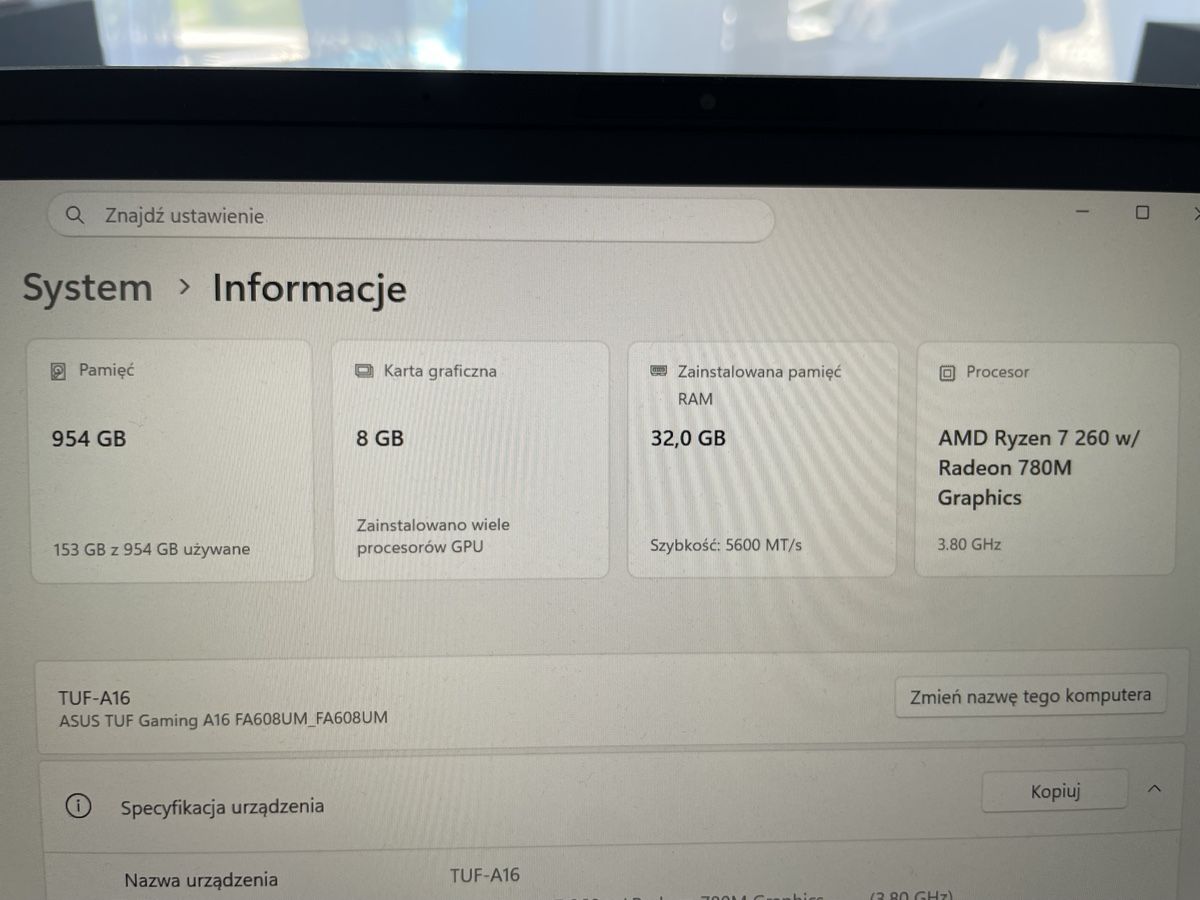Click the Procesor chip icon
Viewport: 1200px width, 900px height.
[947, 373]
